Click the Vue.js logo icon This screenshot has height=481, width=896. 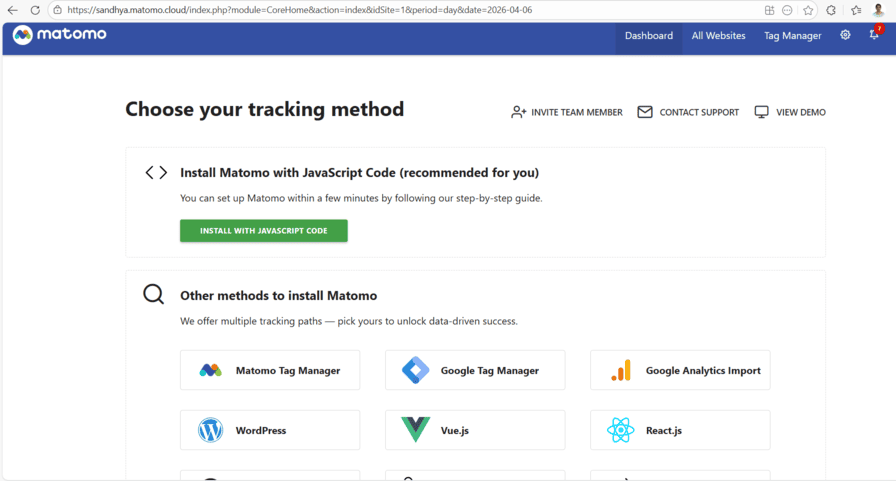(x=415, y=430)
